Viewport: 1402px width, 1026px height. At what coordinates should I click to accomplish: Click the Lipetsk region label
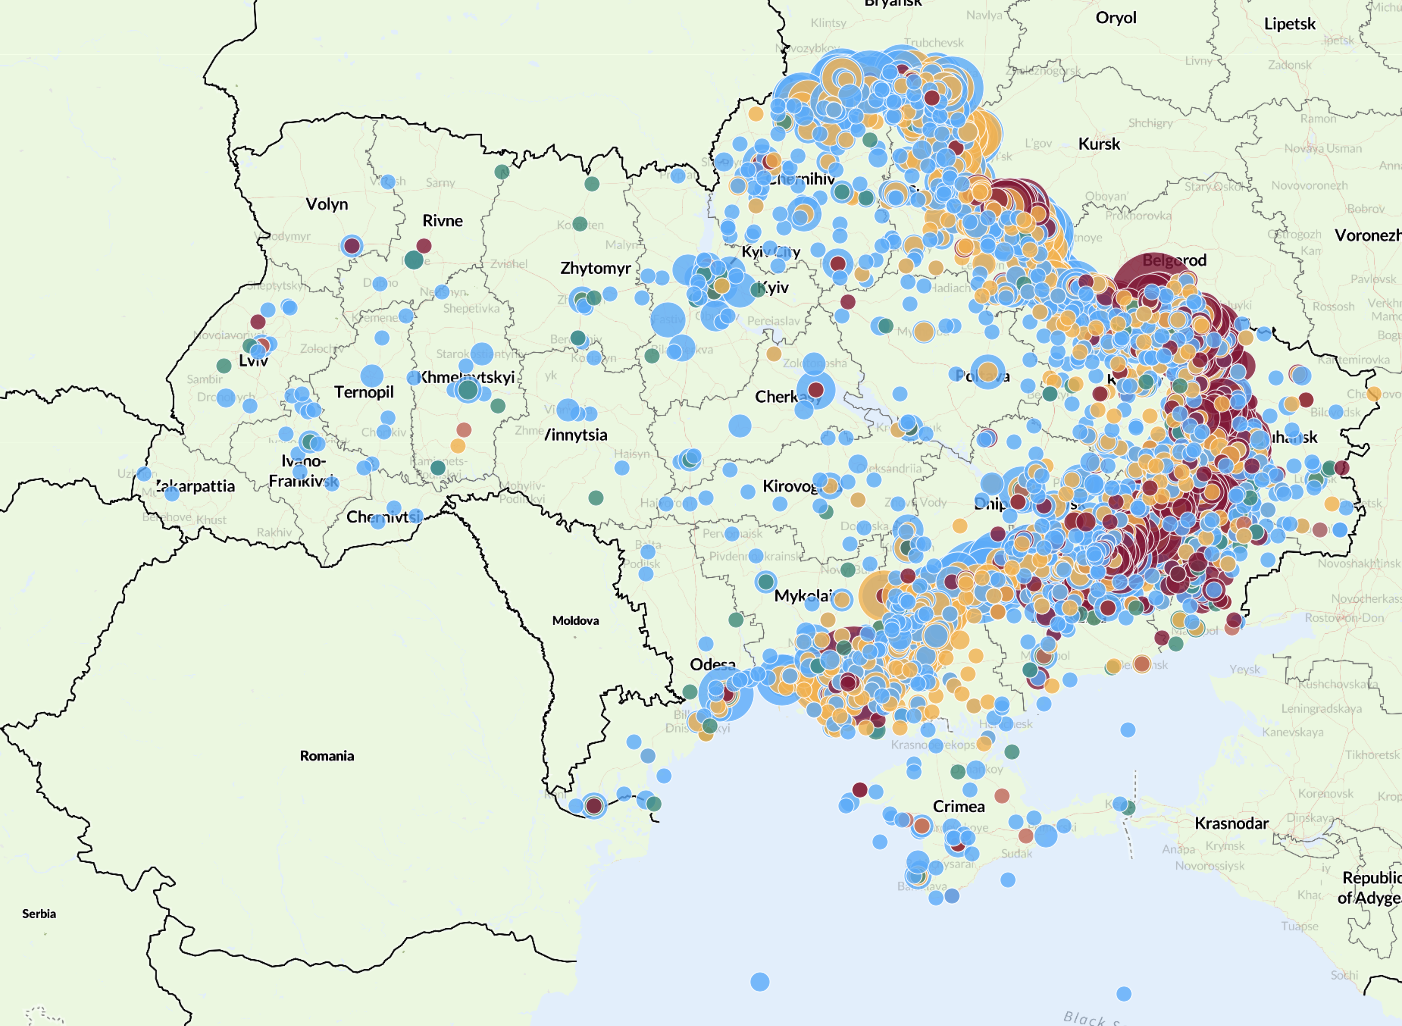tap(1289, 24)
